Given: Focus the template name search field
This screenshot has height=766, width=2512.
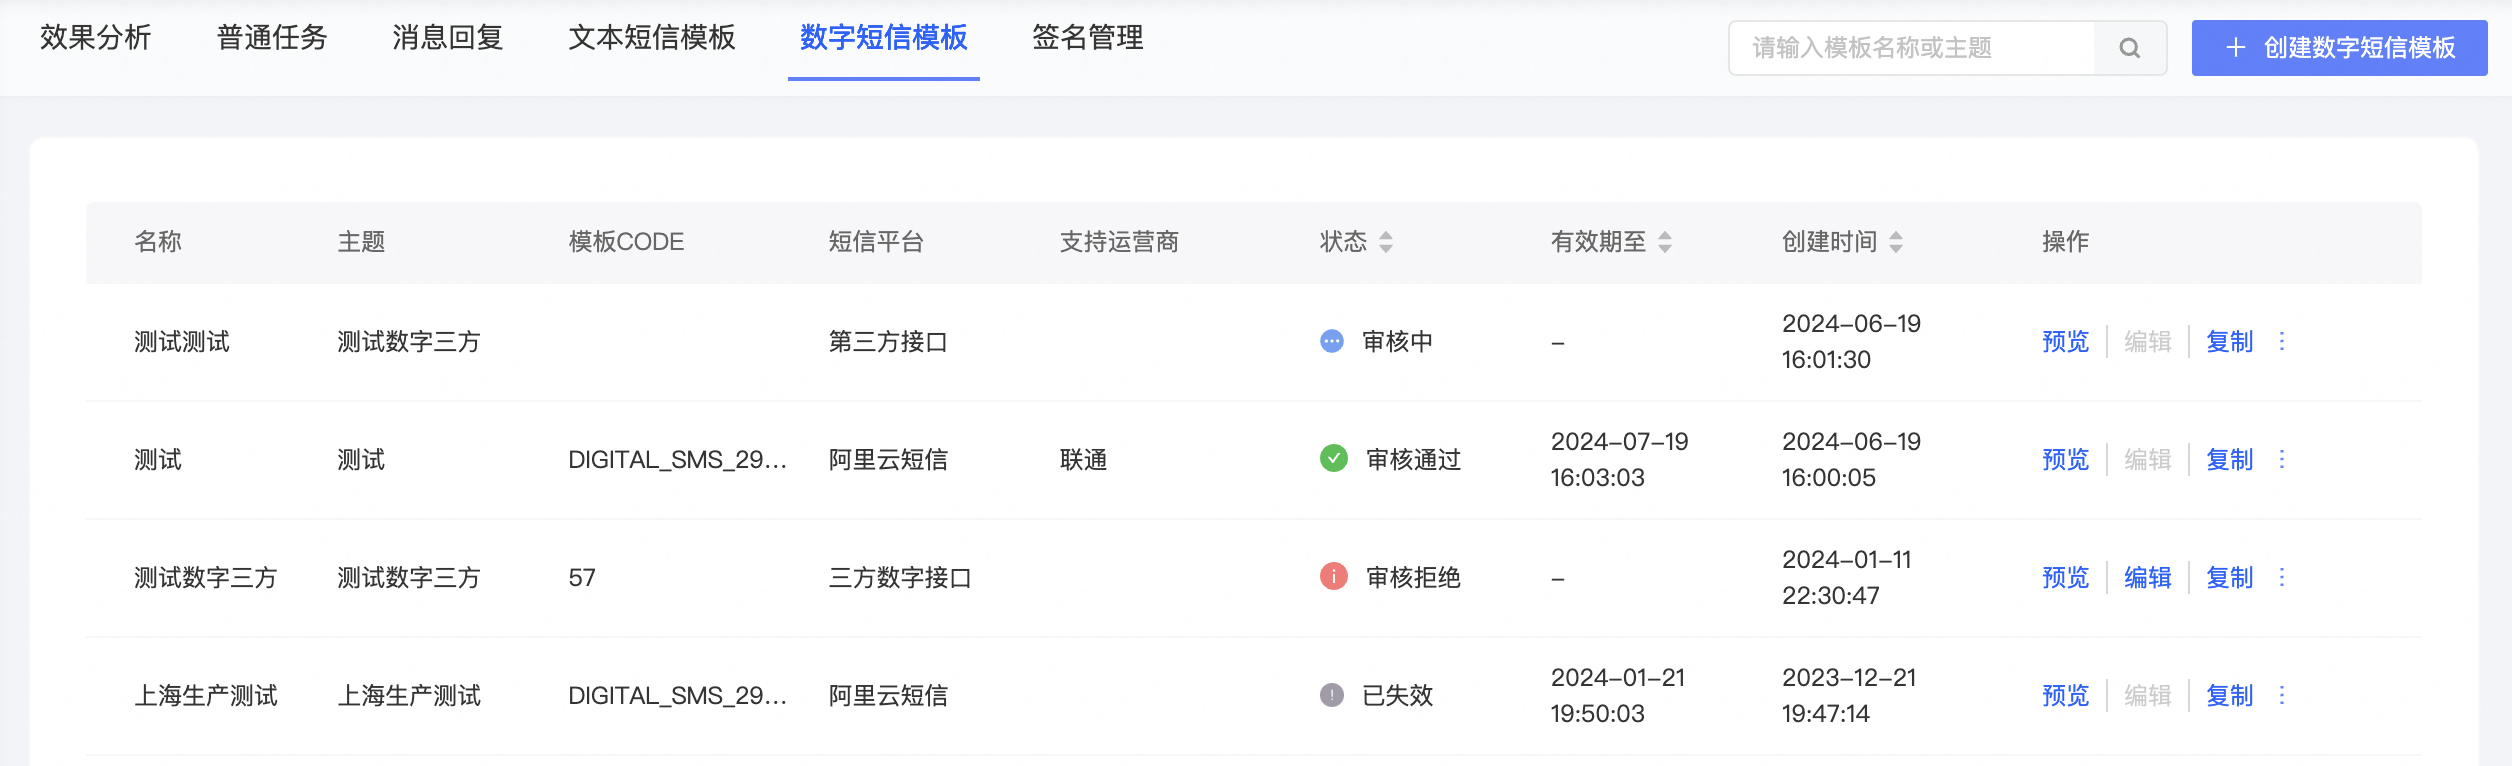Looking at the screenshot, I should point(1911,48).
